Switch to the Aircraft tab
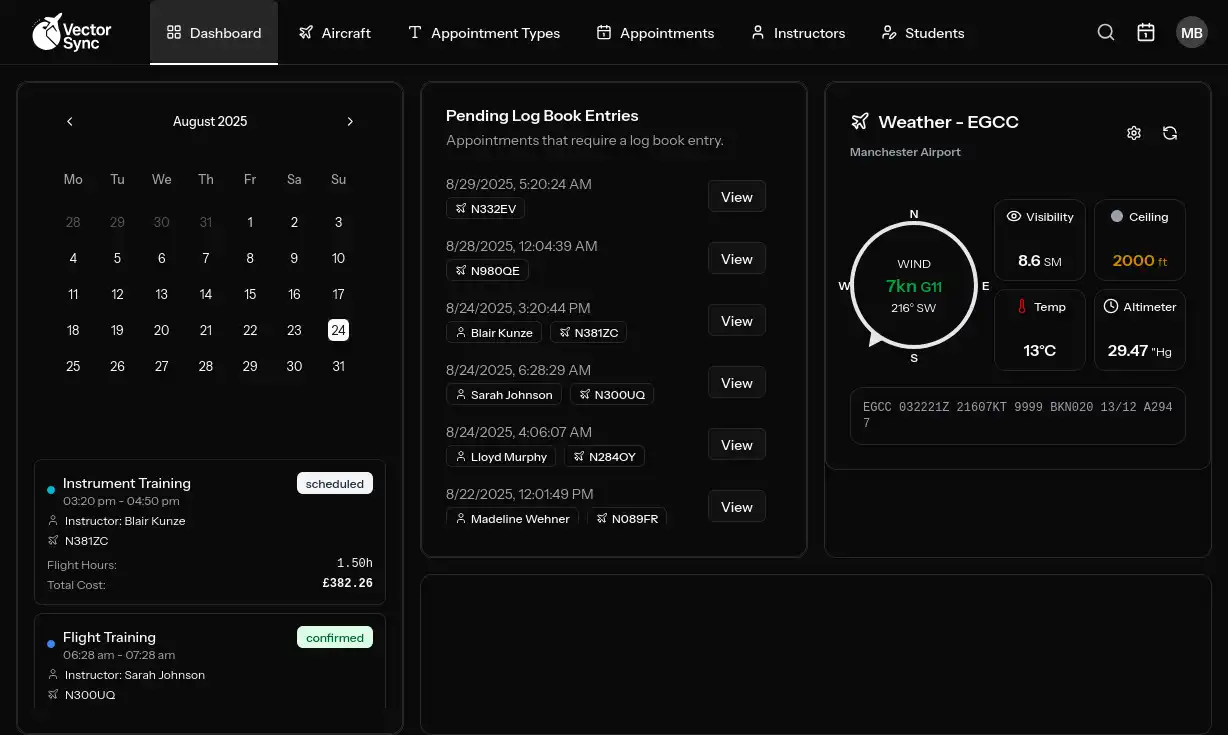Viewport: 1228px width, 735px height. click(335, 33)
